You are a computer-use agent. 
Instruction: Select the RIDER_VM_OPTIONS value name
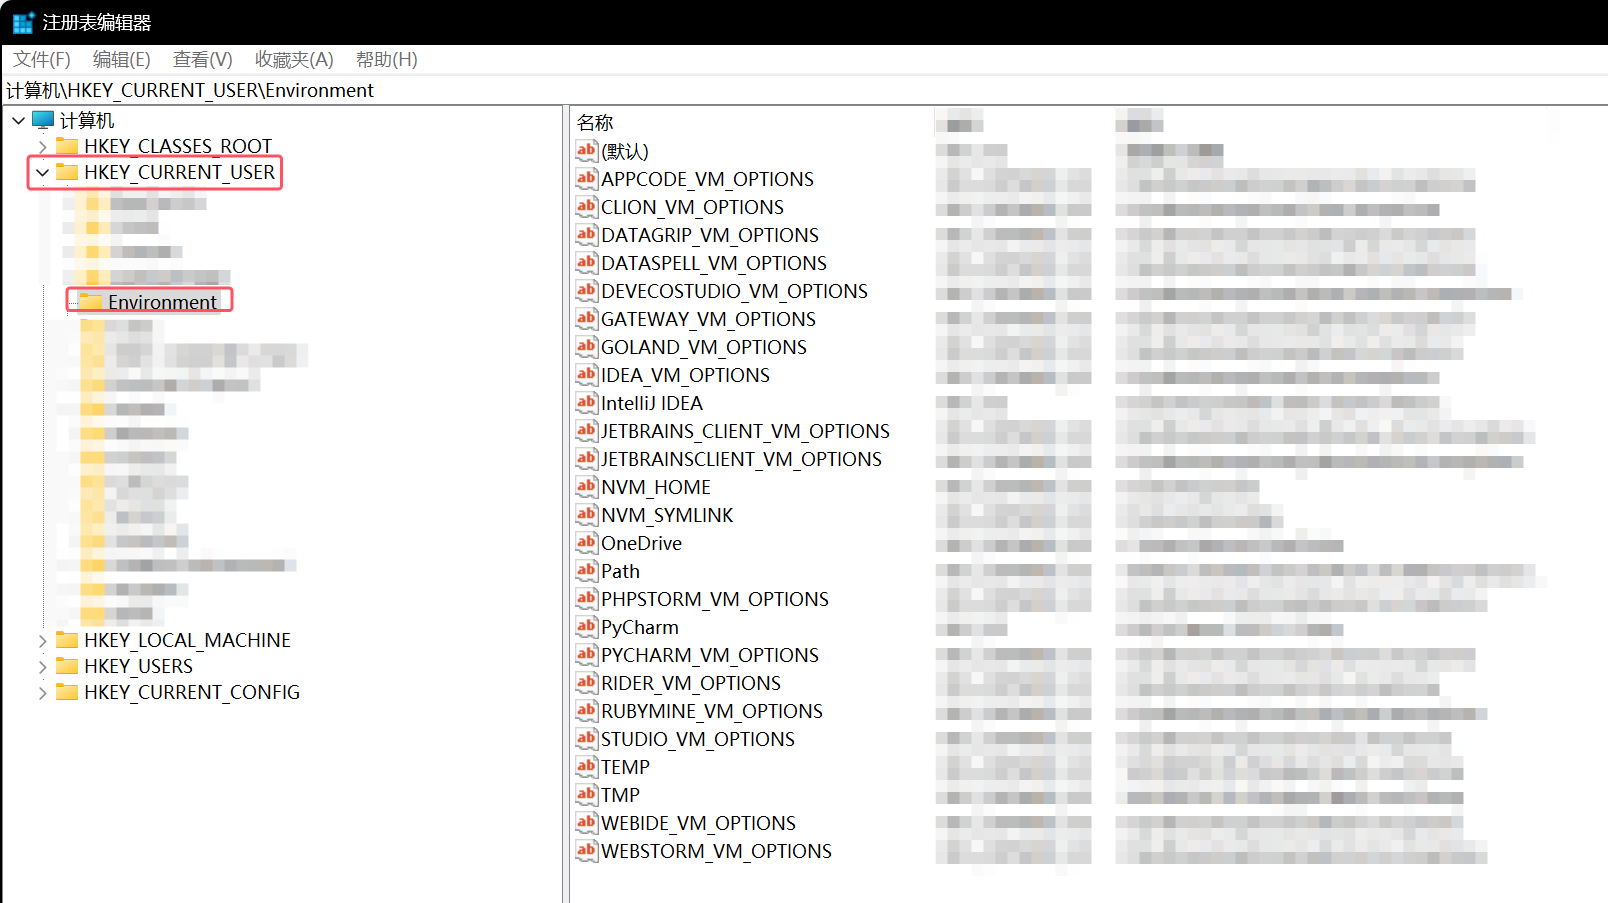(x=691, y=683)
